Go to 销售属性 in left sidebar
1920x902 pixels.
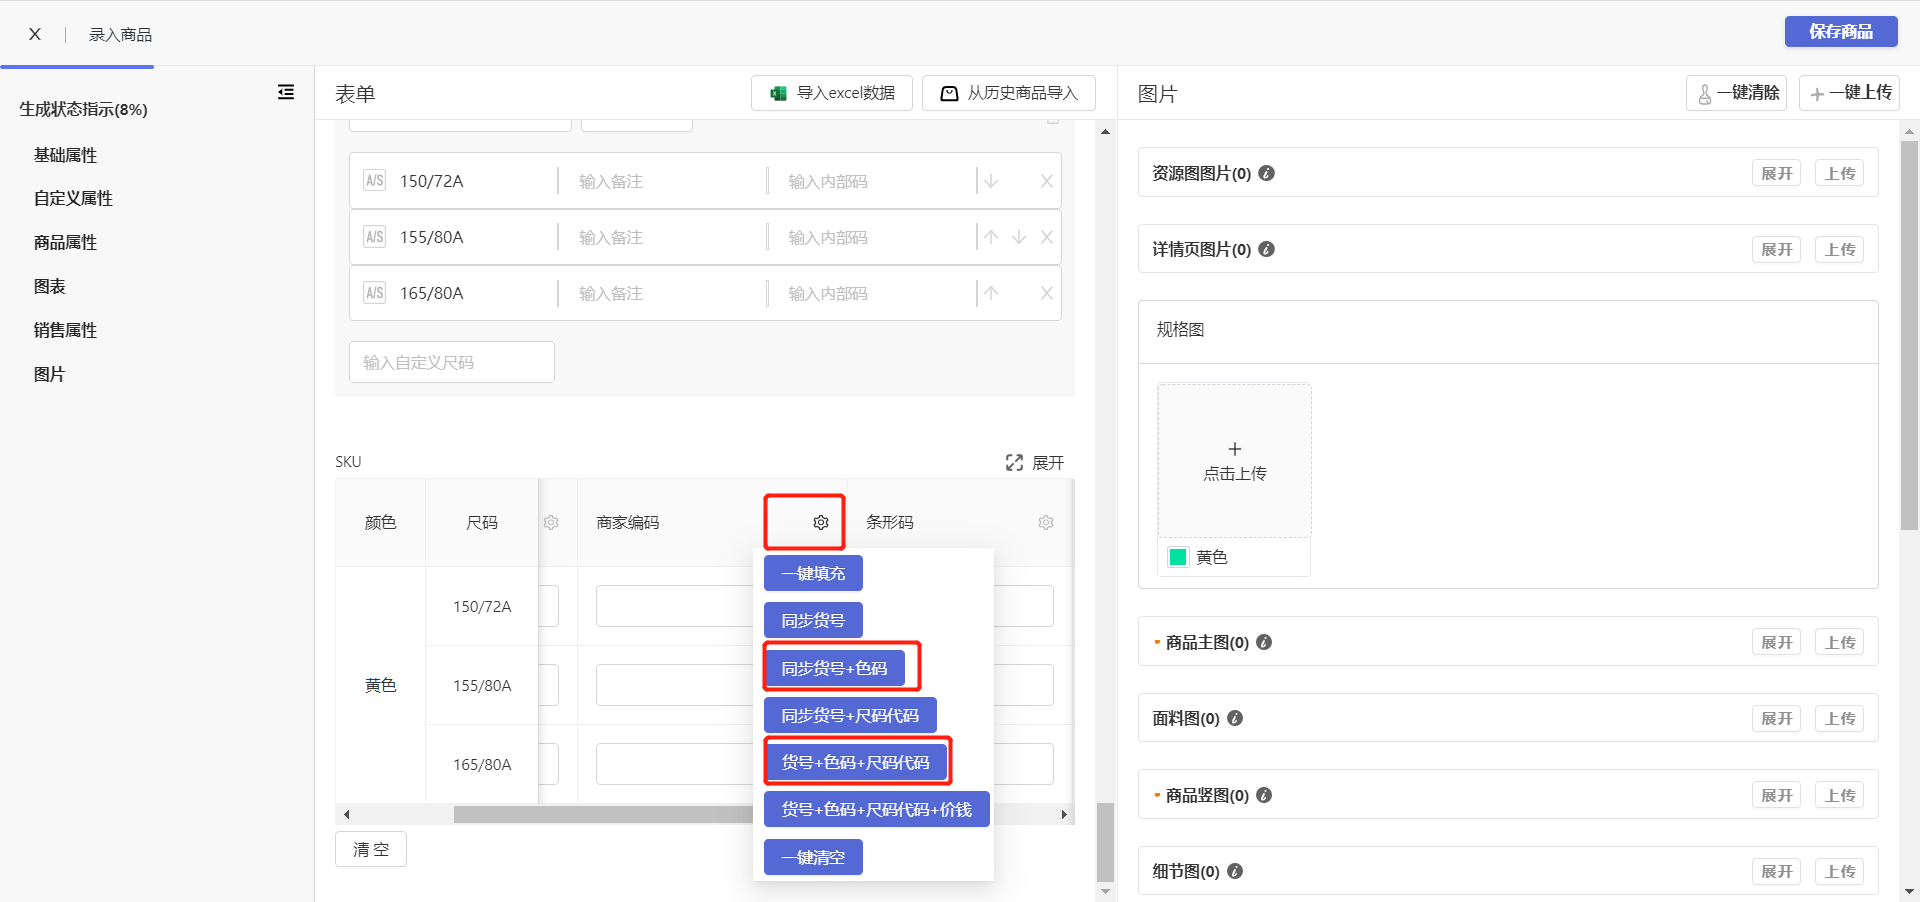(x=65, y=330)
